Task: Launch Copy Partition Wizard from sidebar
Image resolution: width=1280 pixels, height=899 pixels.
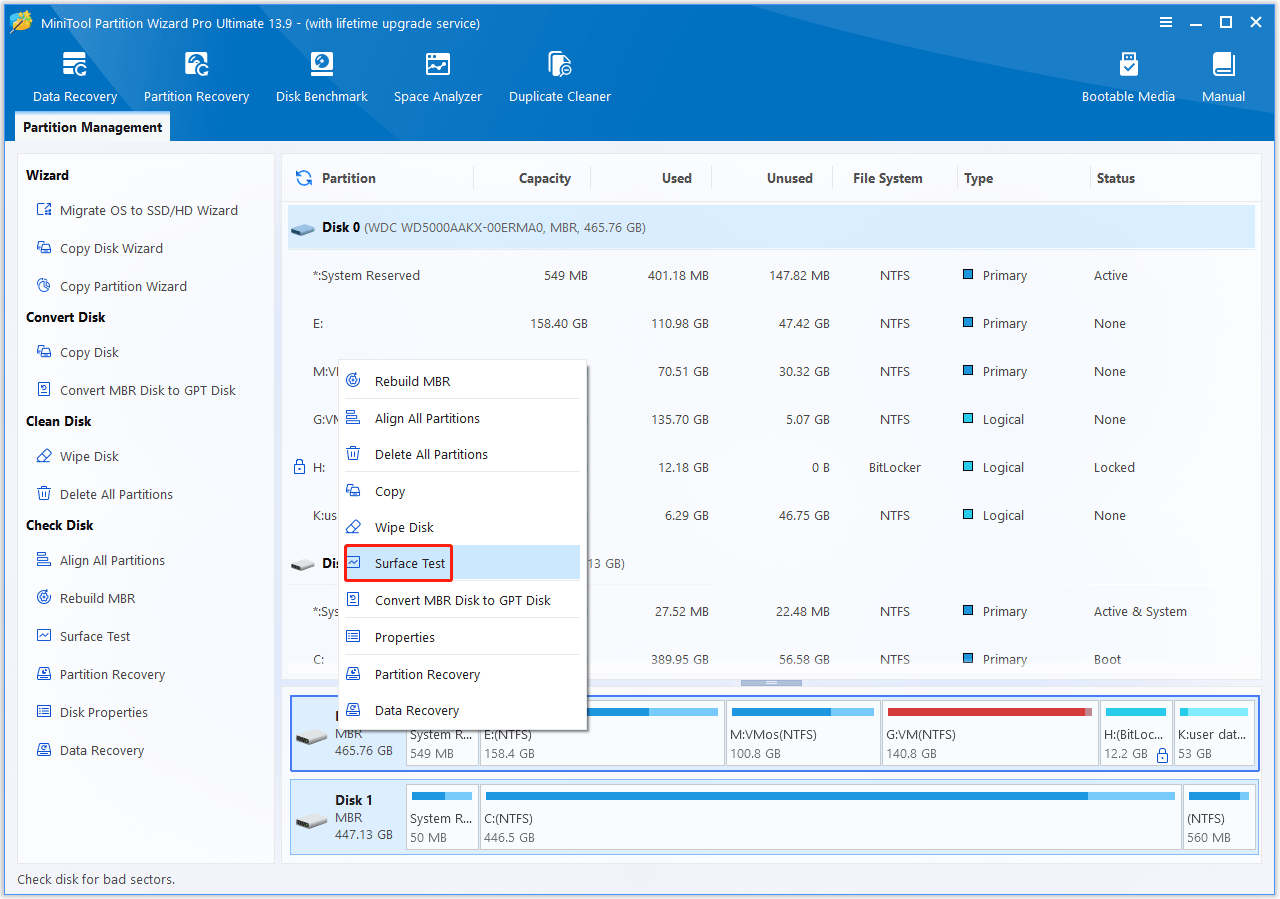Action: click(111, 286)
